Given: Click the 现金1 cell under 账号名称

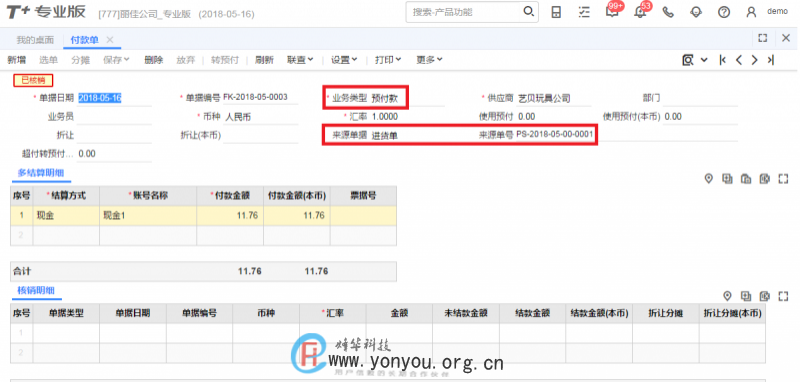Looking at the screenshot, I should (148, 216).
